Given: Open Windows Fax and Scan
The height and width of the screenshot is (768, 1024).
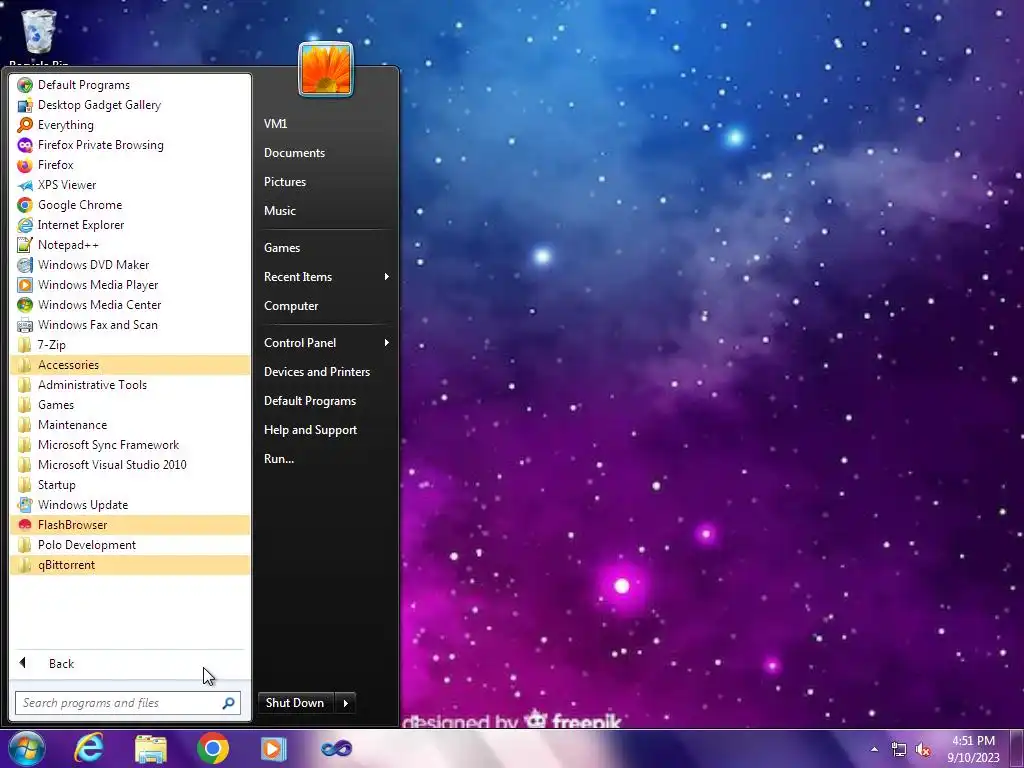Looking at the screenshot, I should [130, 325].
